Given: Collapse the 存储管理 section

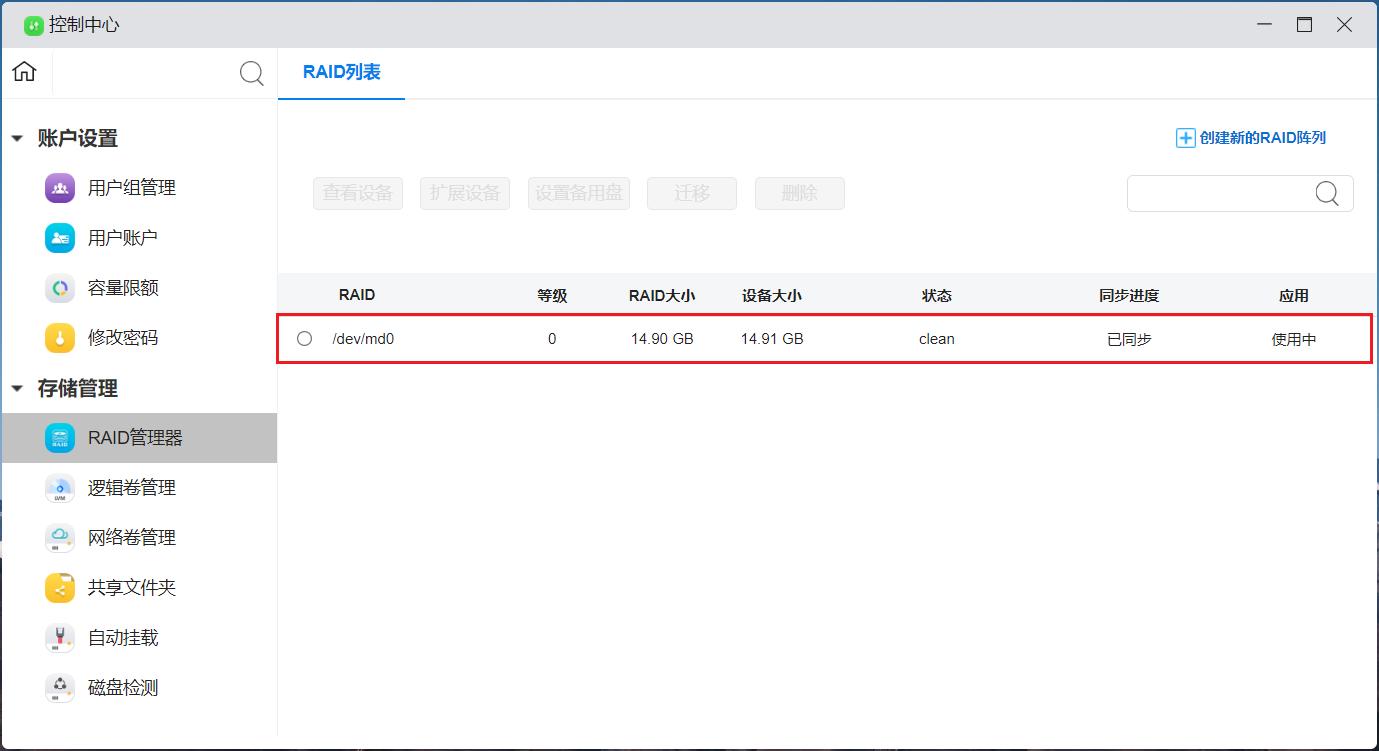Looking at the screenshot, I should pos(17,389).
